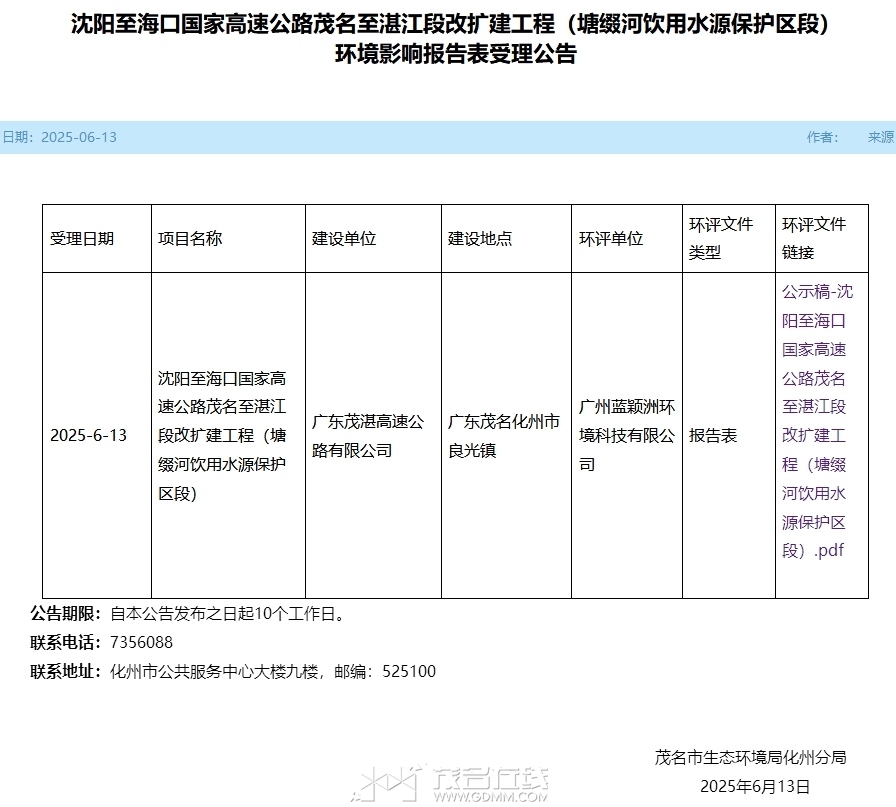Click the 来源 label in blue bar
This screenshot has width=896, height=807.
tap(881, 137)
